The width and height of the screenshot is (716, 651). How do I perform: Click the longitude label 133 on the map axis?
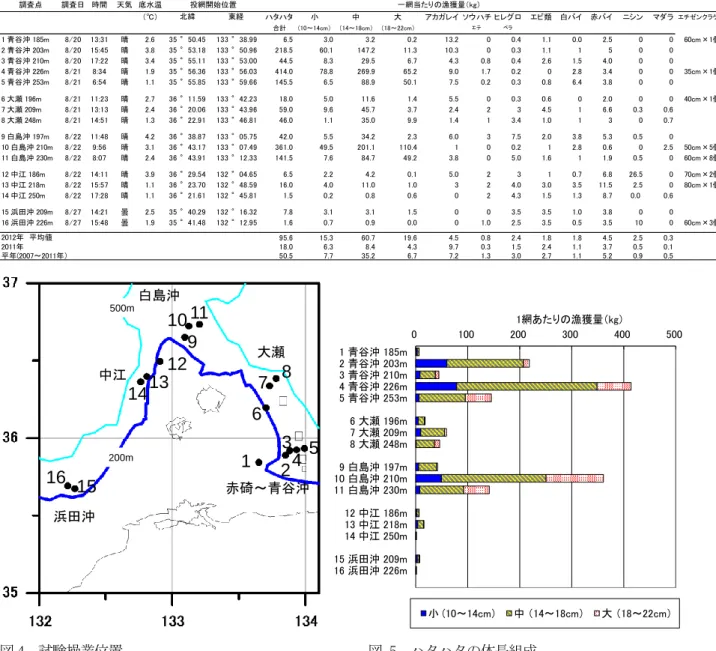pos(173,621)
